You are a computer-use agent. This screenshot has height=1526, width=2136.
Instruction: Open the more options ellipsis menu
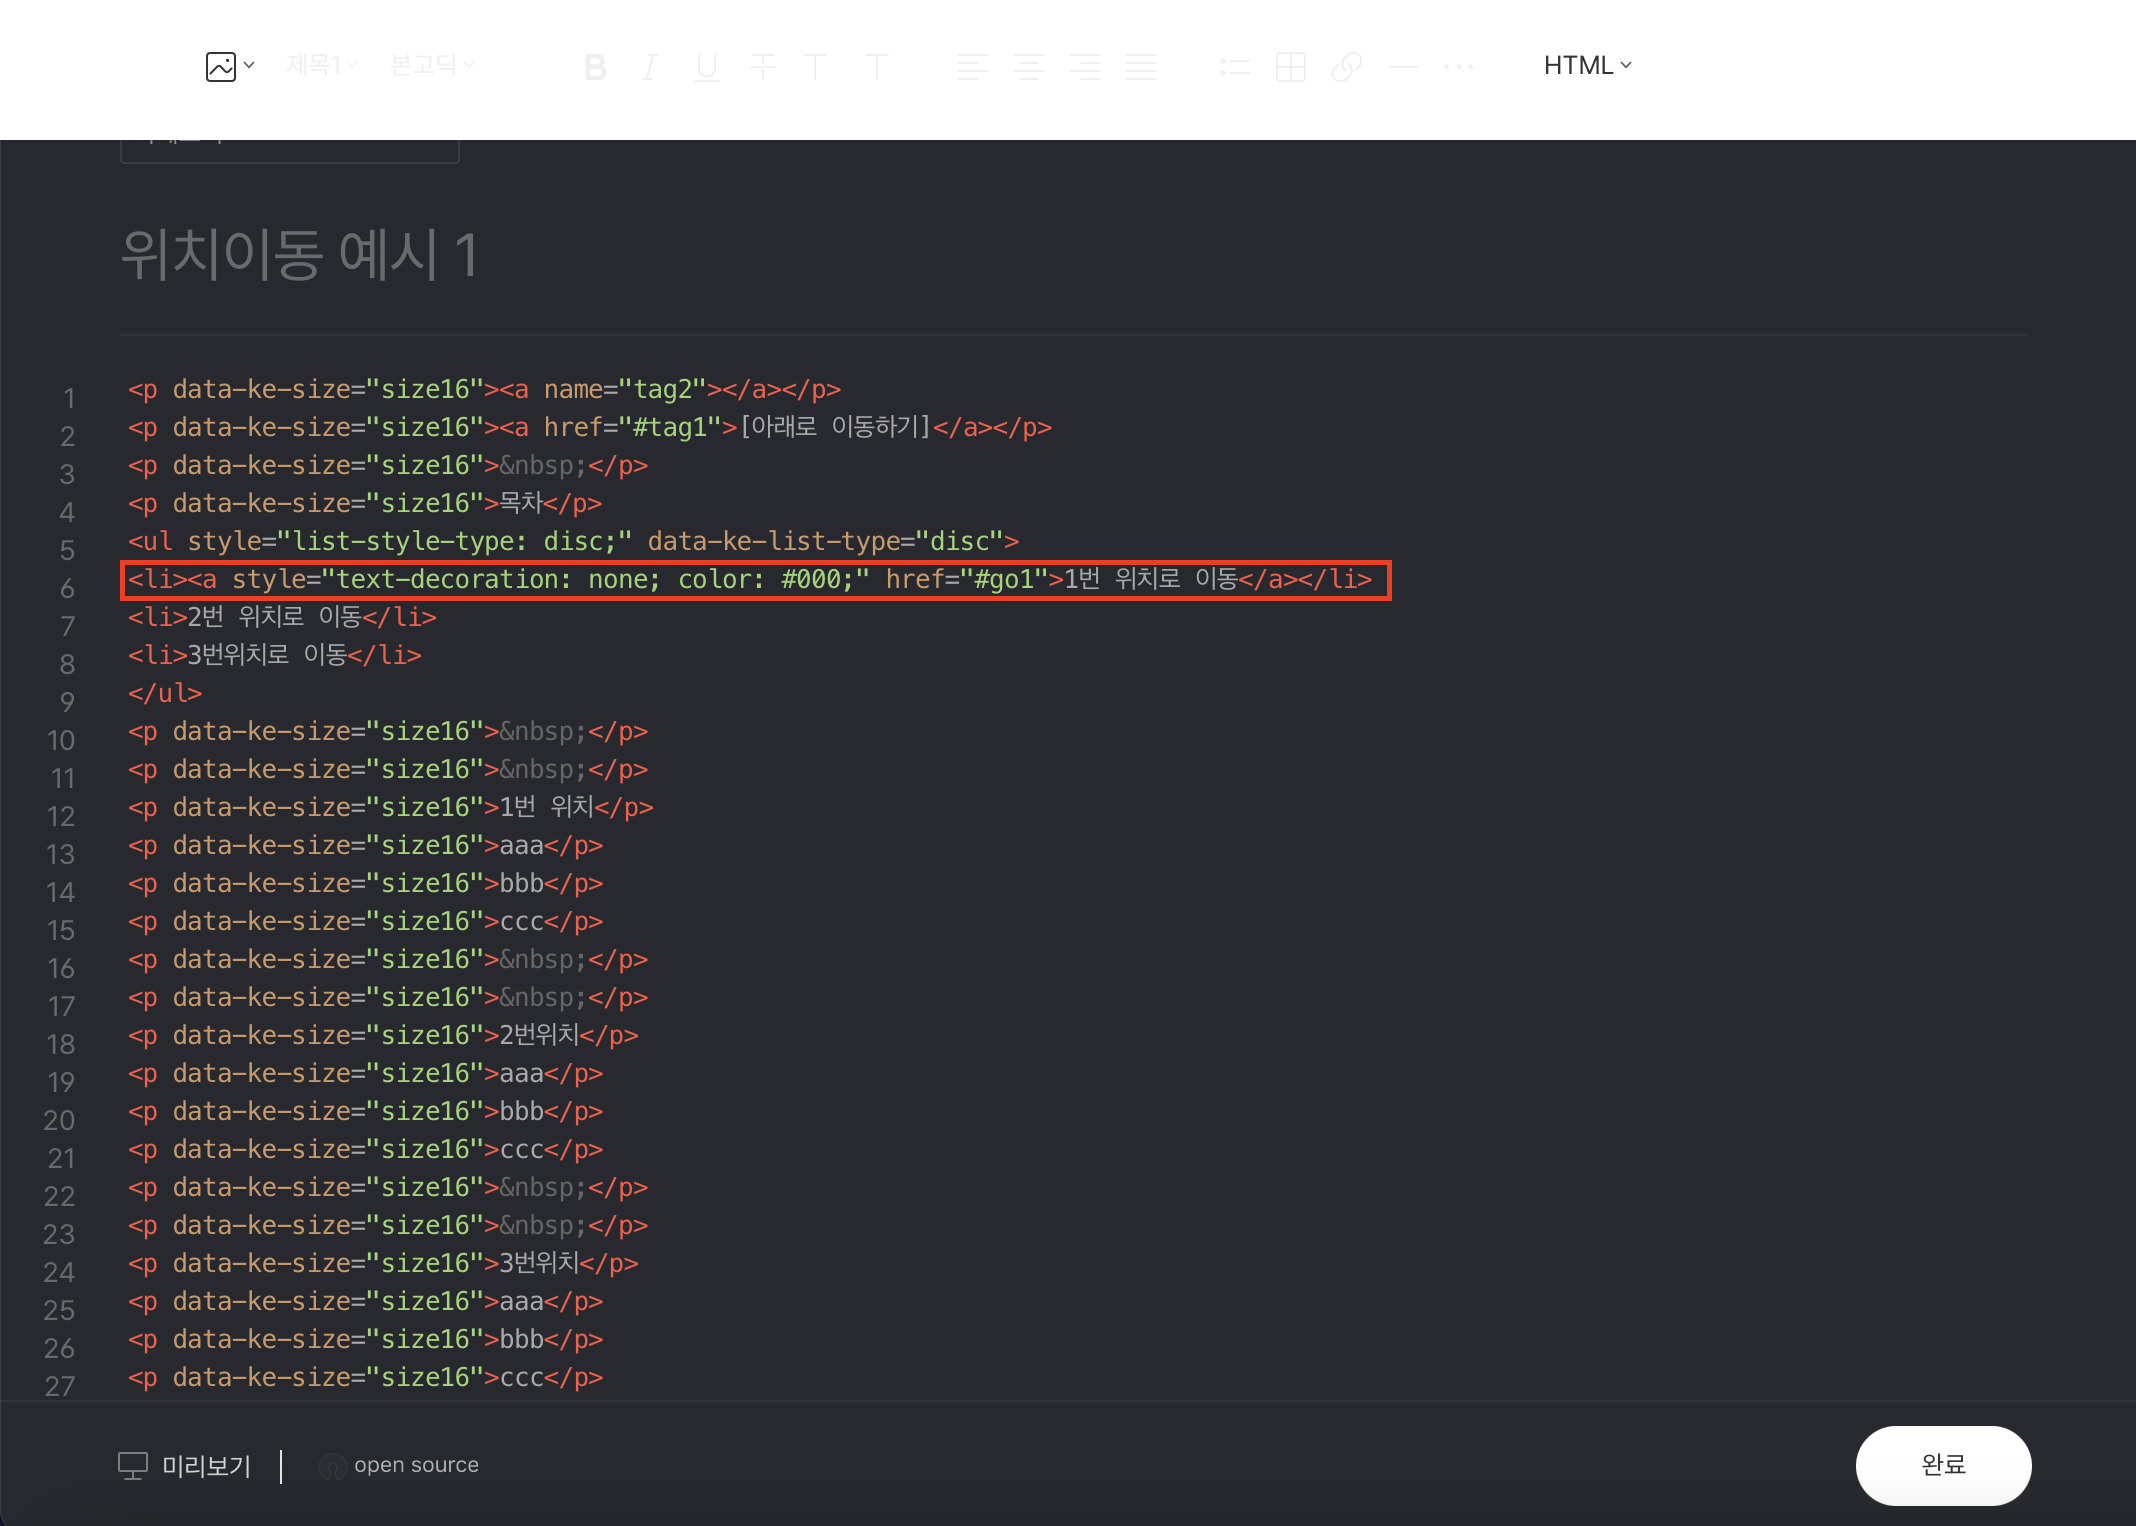[x=1459, y=67]
